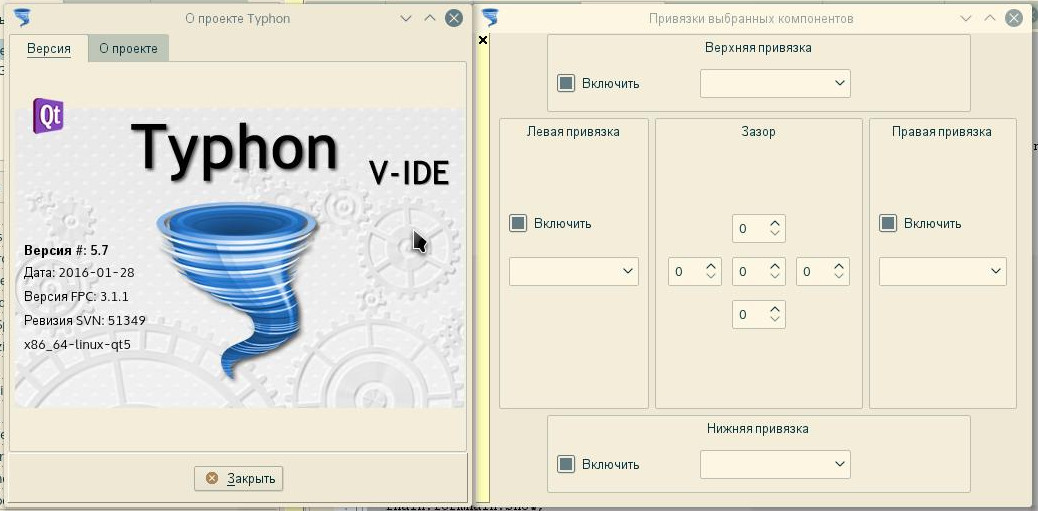
Task: Click the small black X left of anchors panel
Action: tap(483, 40)
